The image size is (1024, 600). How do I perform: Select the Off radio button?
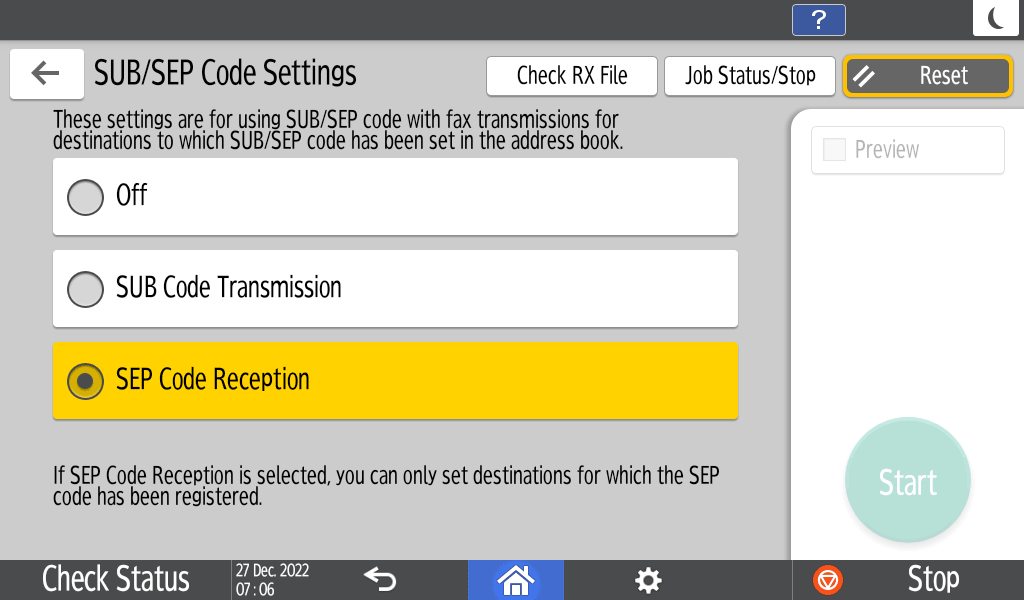[85, 197]
